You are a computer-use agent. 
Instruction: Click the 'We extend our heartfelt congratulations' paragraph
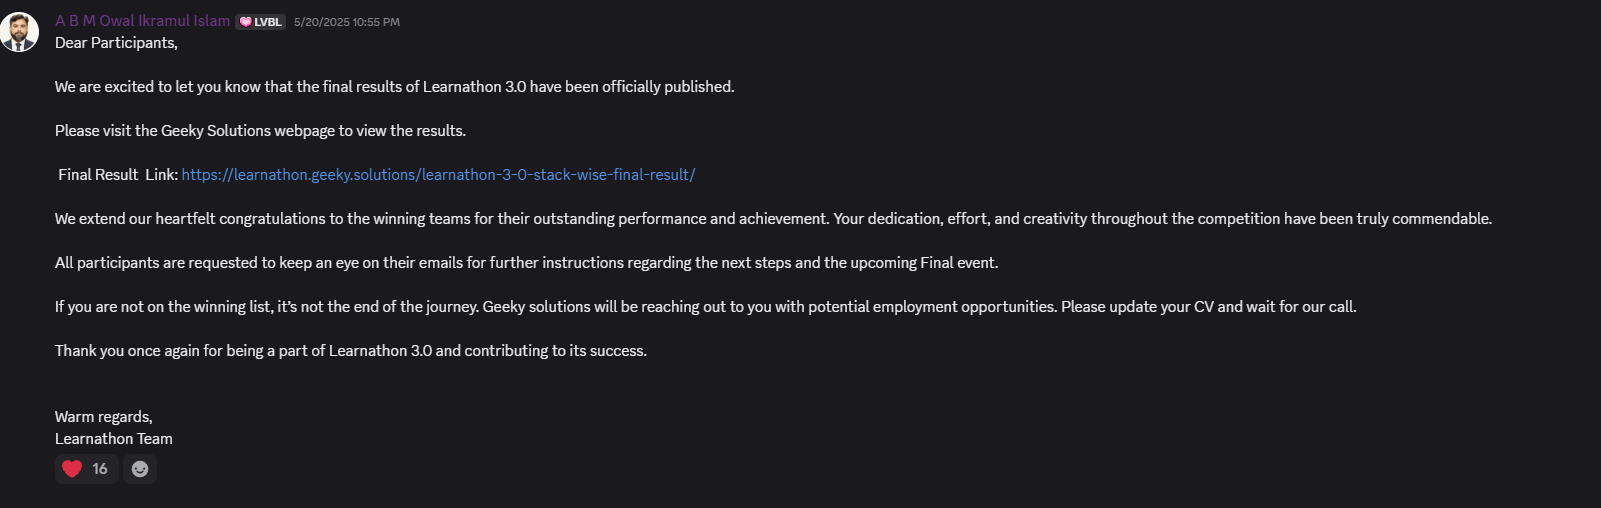pos(772,219)
